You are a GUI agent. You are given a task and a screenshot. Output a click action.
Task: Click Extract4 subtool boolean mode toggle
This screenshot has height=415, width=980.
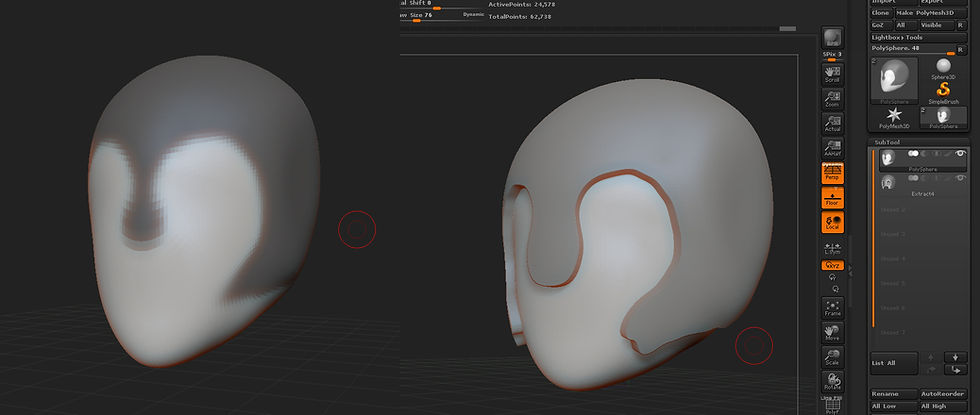pos(915,178)
